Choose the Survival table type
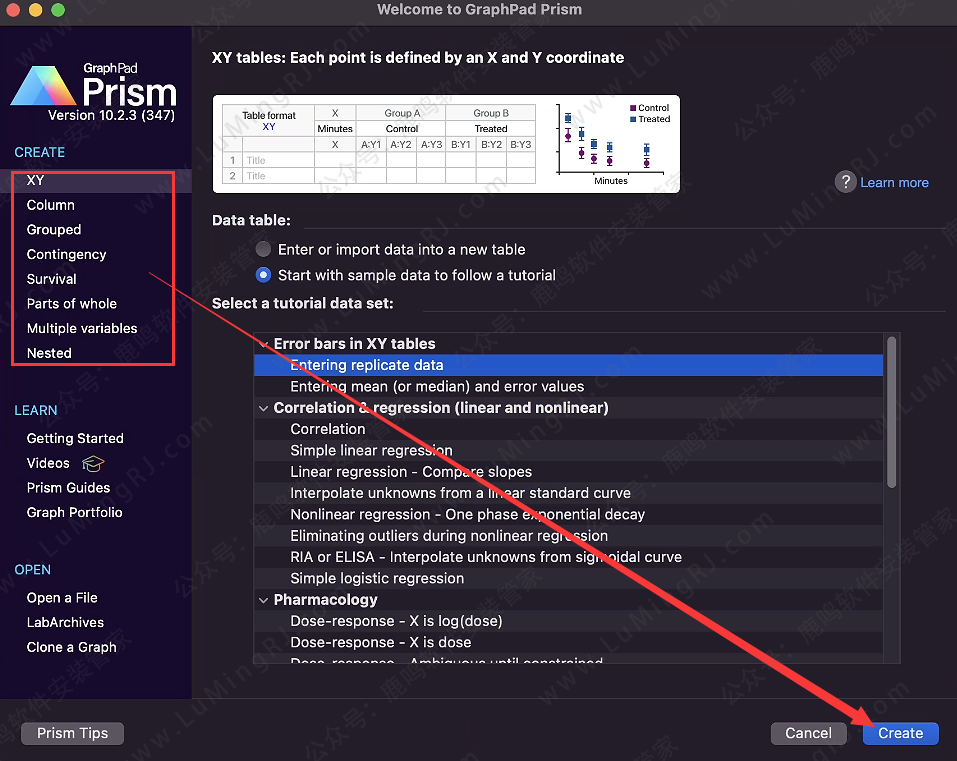957x761 pixels. pos(52,279)
